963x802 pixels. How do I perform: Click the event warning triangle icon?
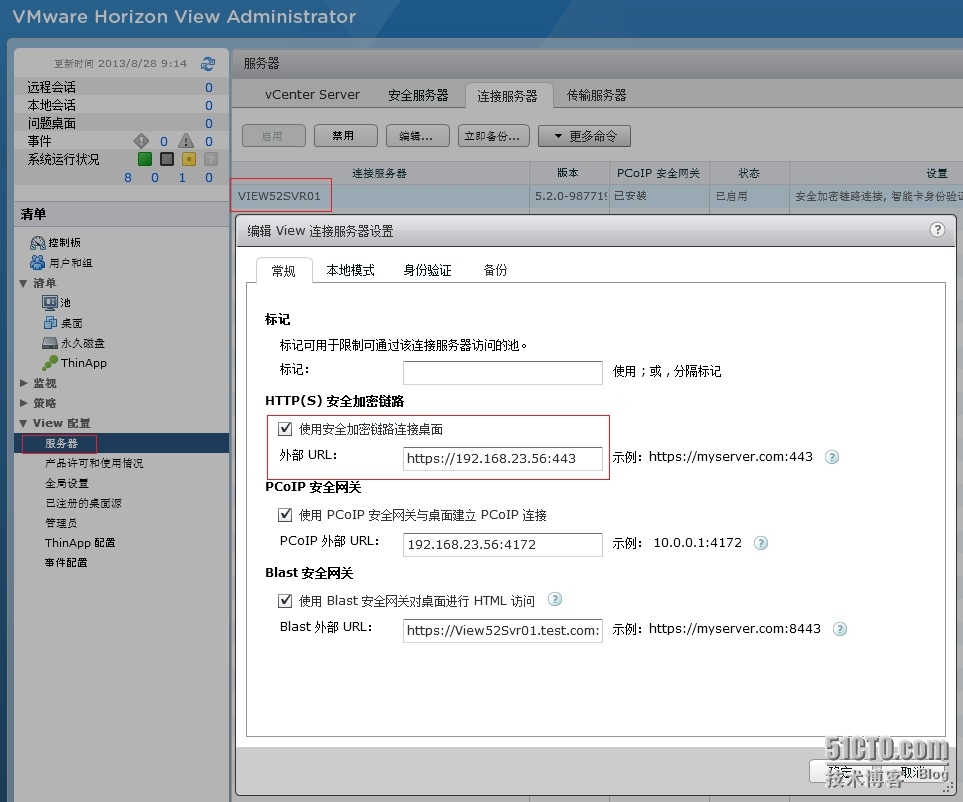pyautogui.click(x=186, y=141)
